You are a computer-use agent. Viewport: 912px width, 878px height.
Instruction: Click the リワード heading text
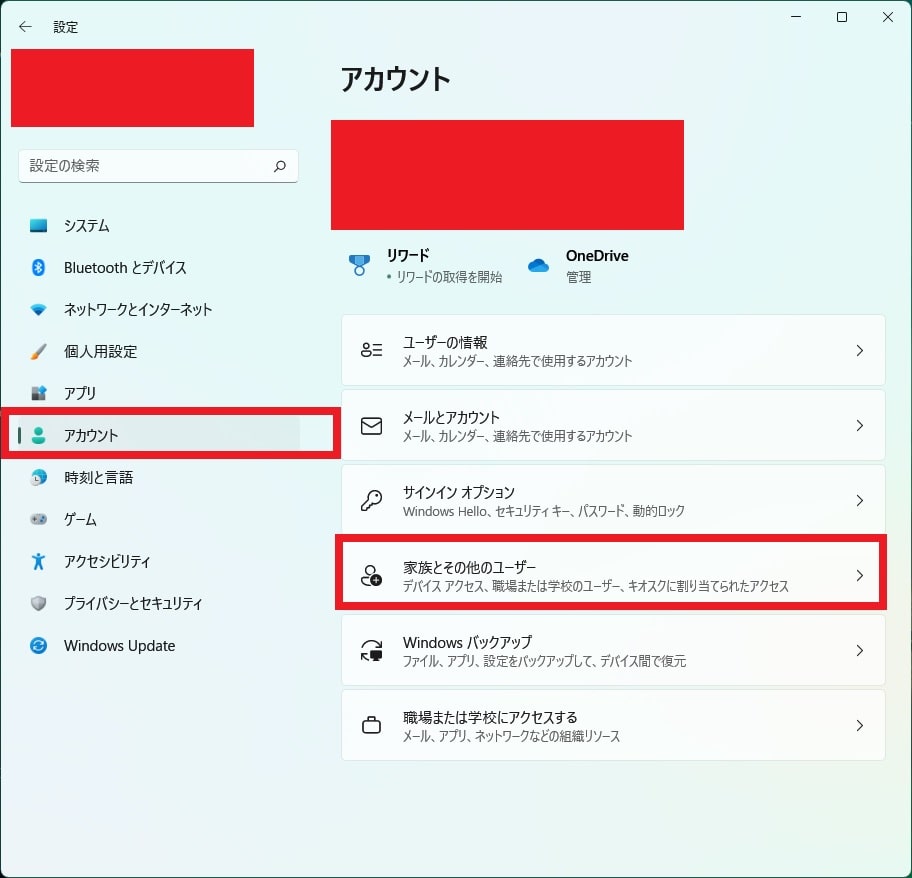(408, 255)
